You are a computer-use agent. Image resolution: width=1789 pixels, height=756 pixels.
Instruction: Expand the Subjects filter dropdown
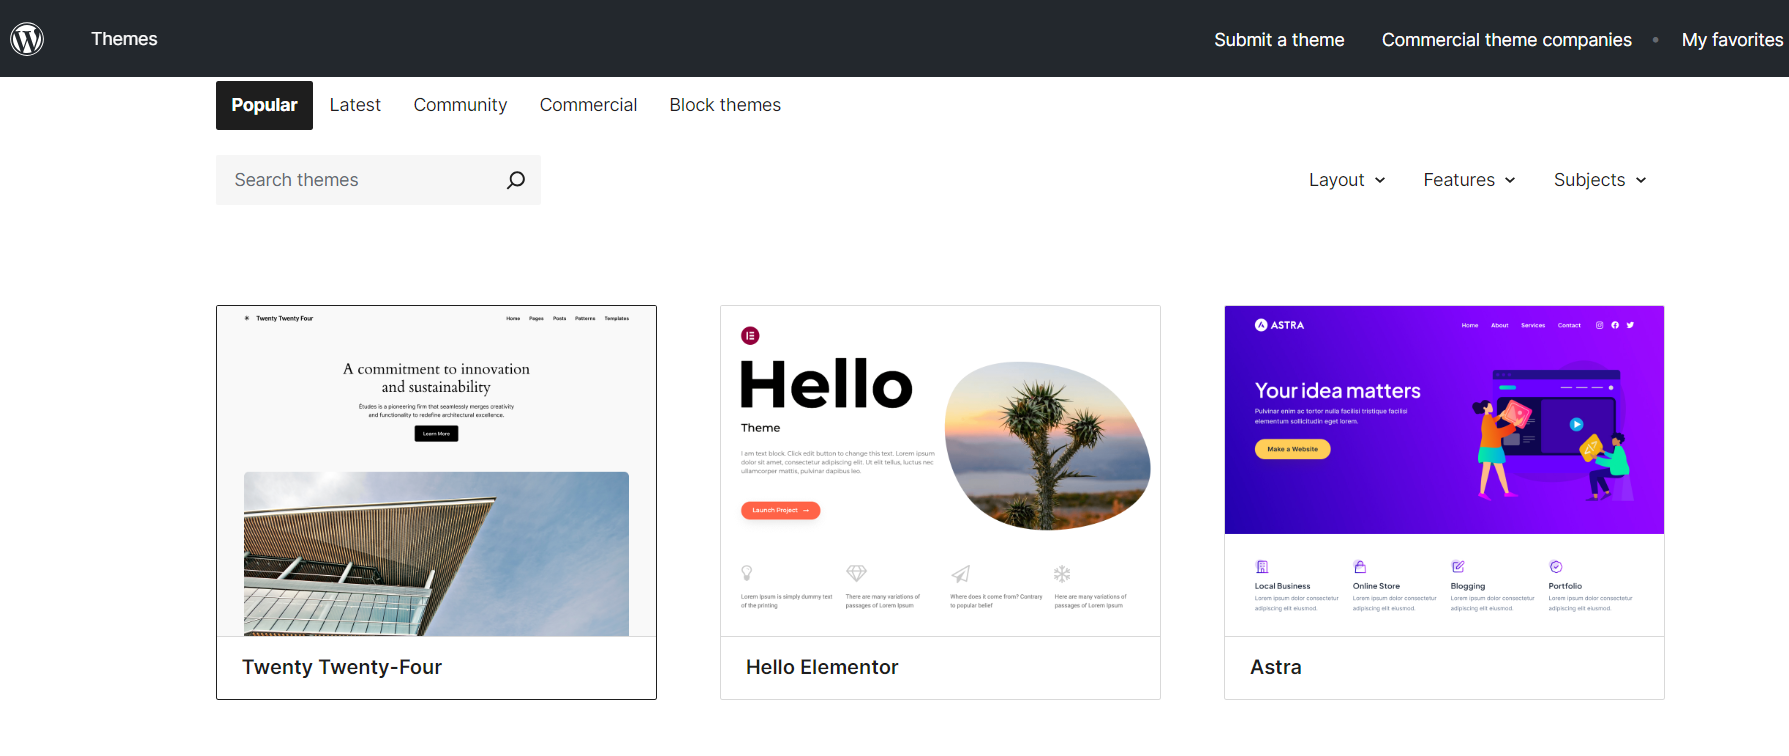[x=1599, y=180]
